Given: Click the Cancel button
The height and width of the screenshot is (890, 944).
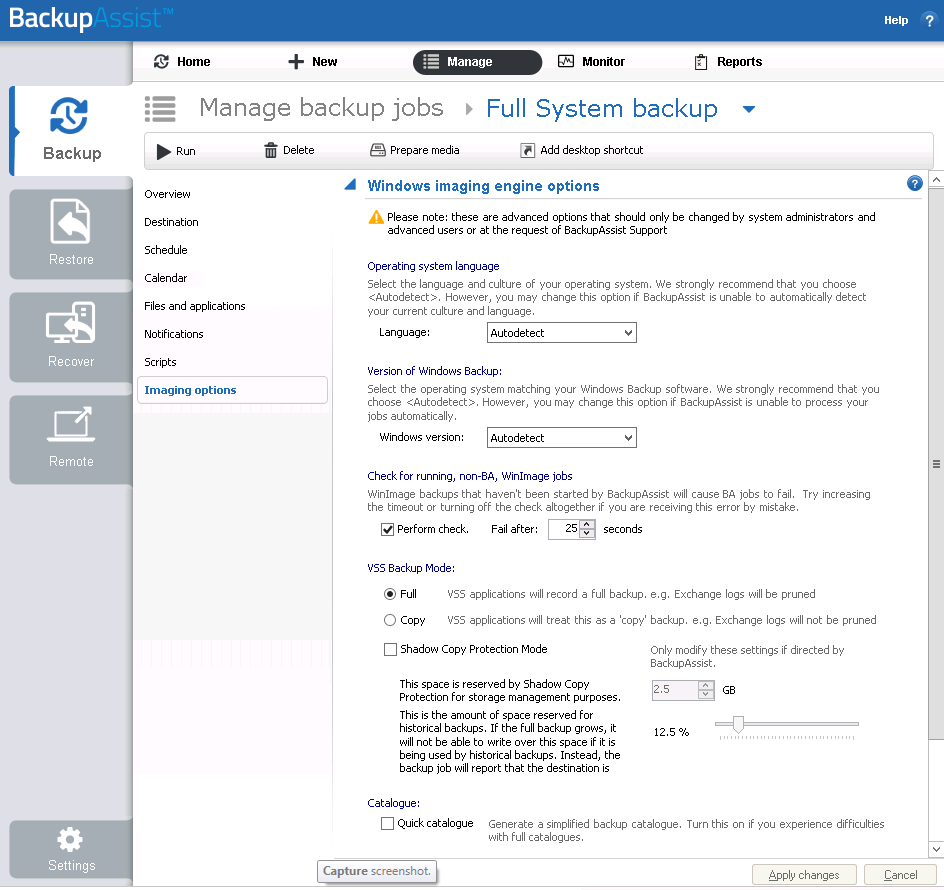Looking at the screenshot, I should (x=900, y=875).
